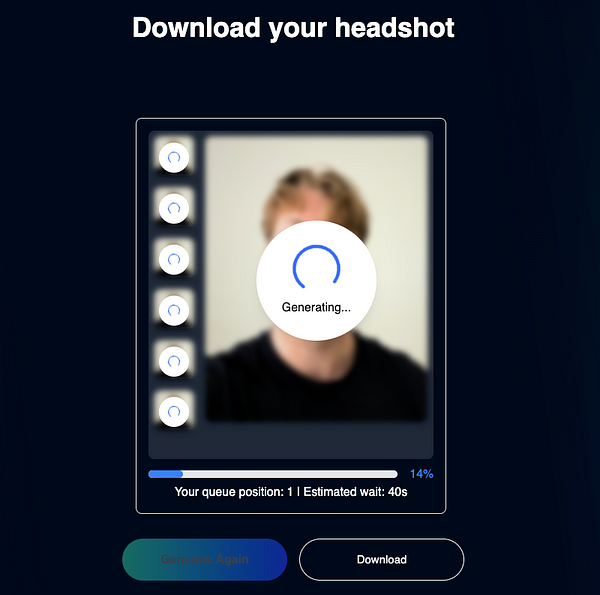This screenshot has height=595, width=600.
Task: Select the second loading thumbnail from top
Action: click(174, 208)
